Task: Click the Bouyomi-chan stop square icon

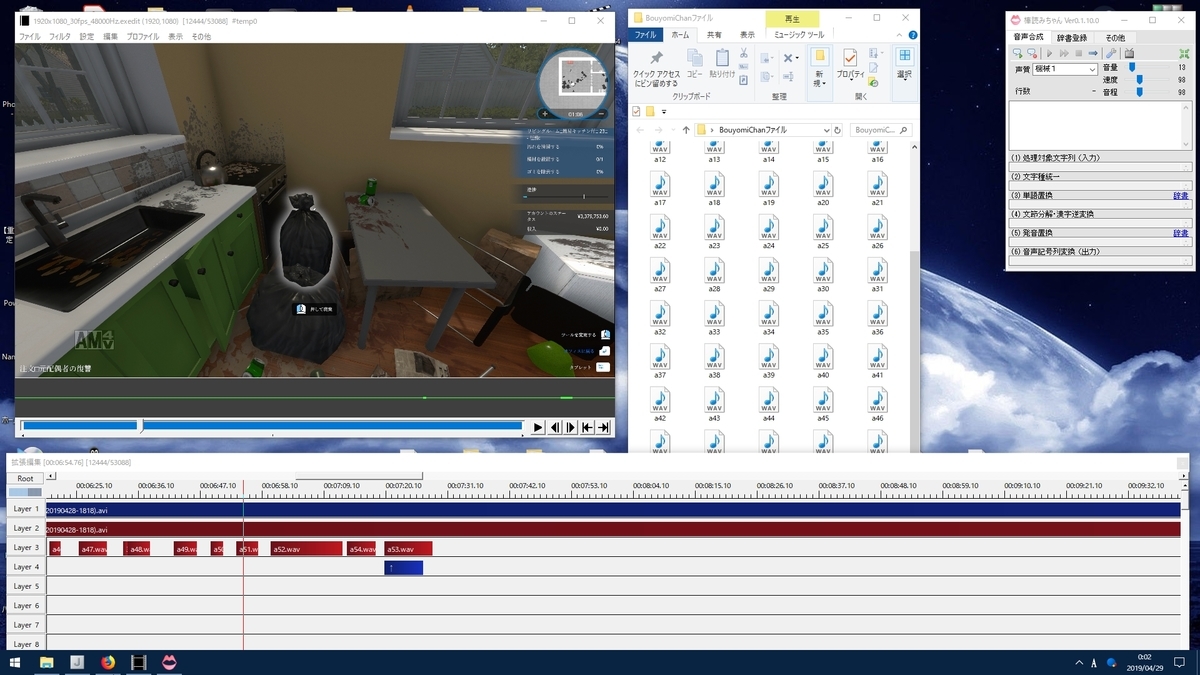Action: pyautogui.click(x=1078, y=53)
